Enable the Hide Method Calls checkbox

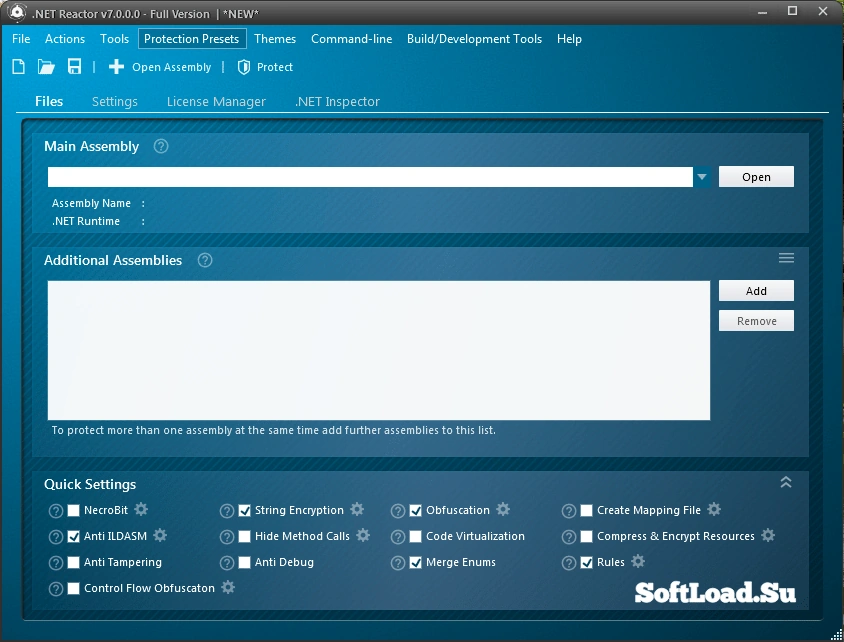(x=244, y=536)
